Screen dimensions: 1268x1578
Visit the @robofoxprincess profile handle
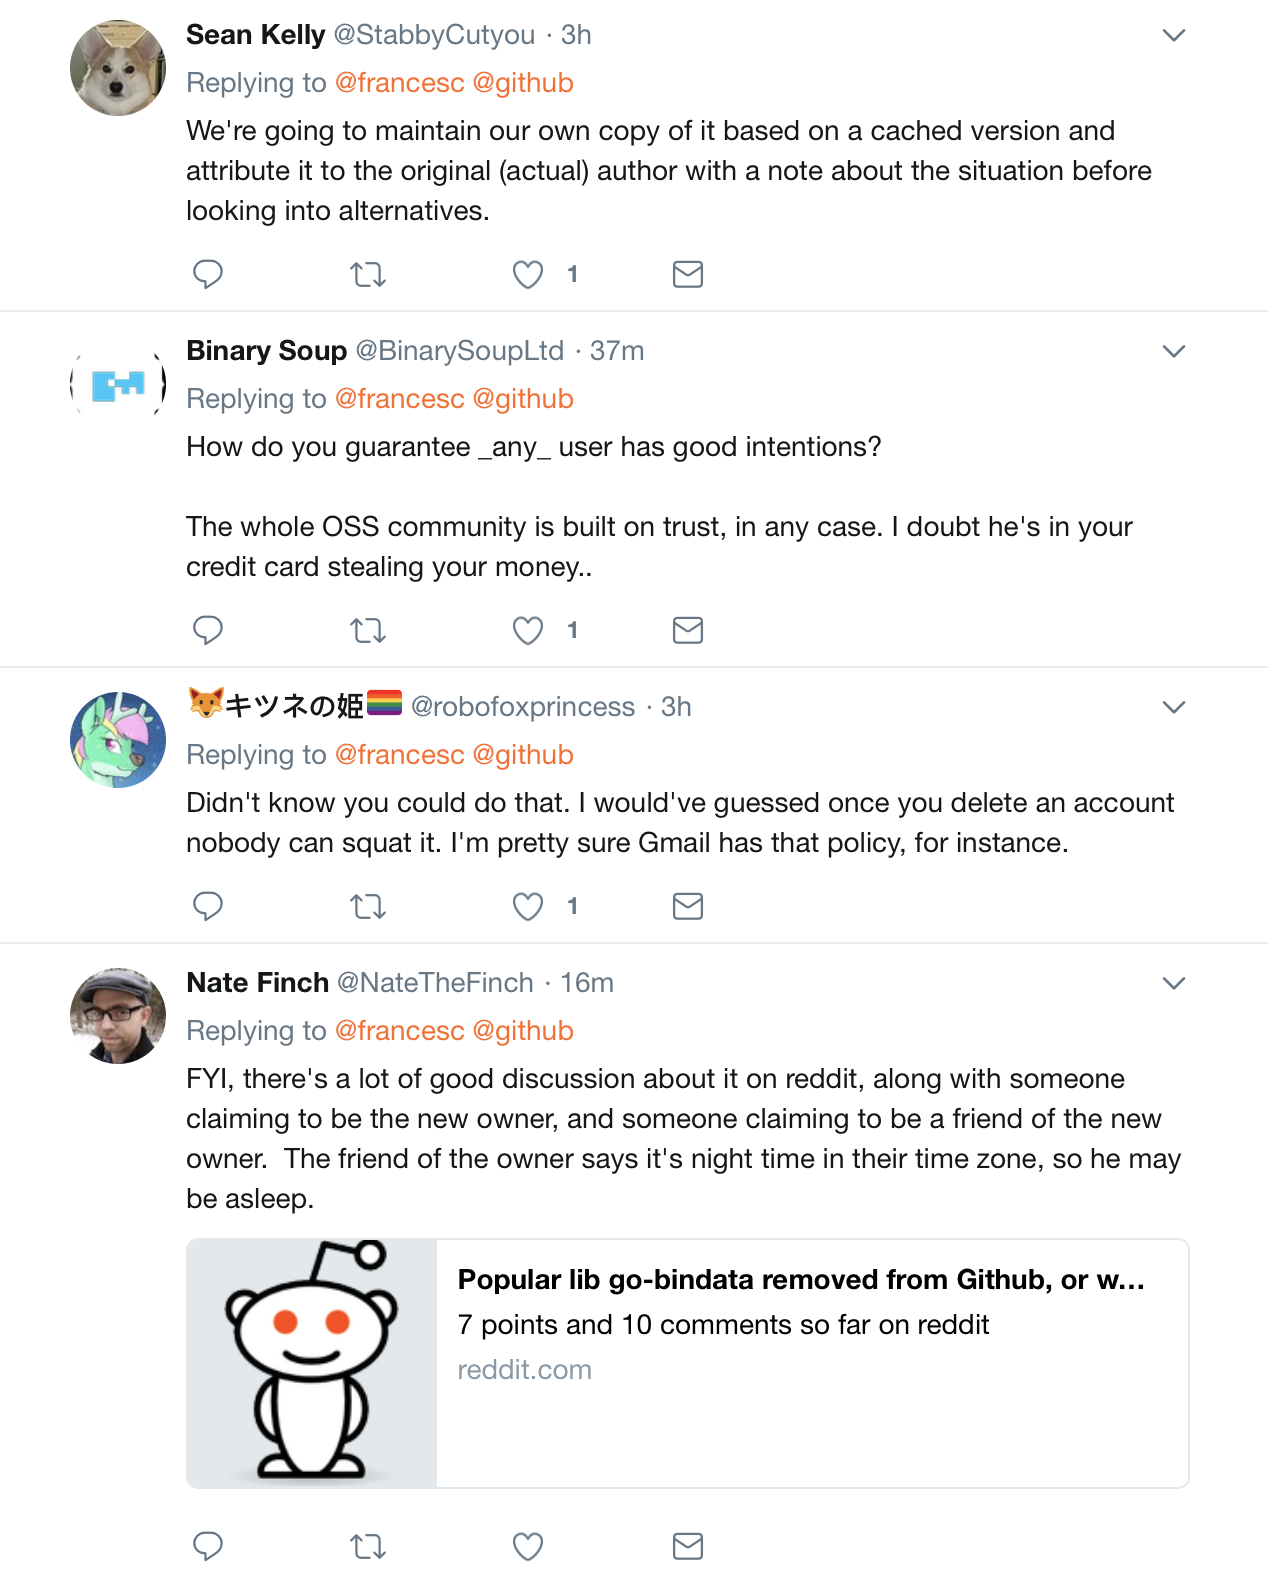523,707
